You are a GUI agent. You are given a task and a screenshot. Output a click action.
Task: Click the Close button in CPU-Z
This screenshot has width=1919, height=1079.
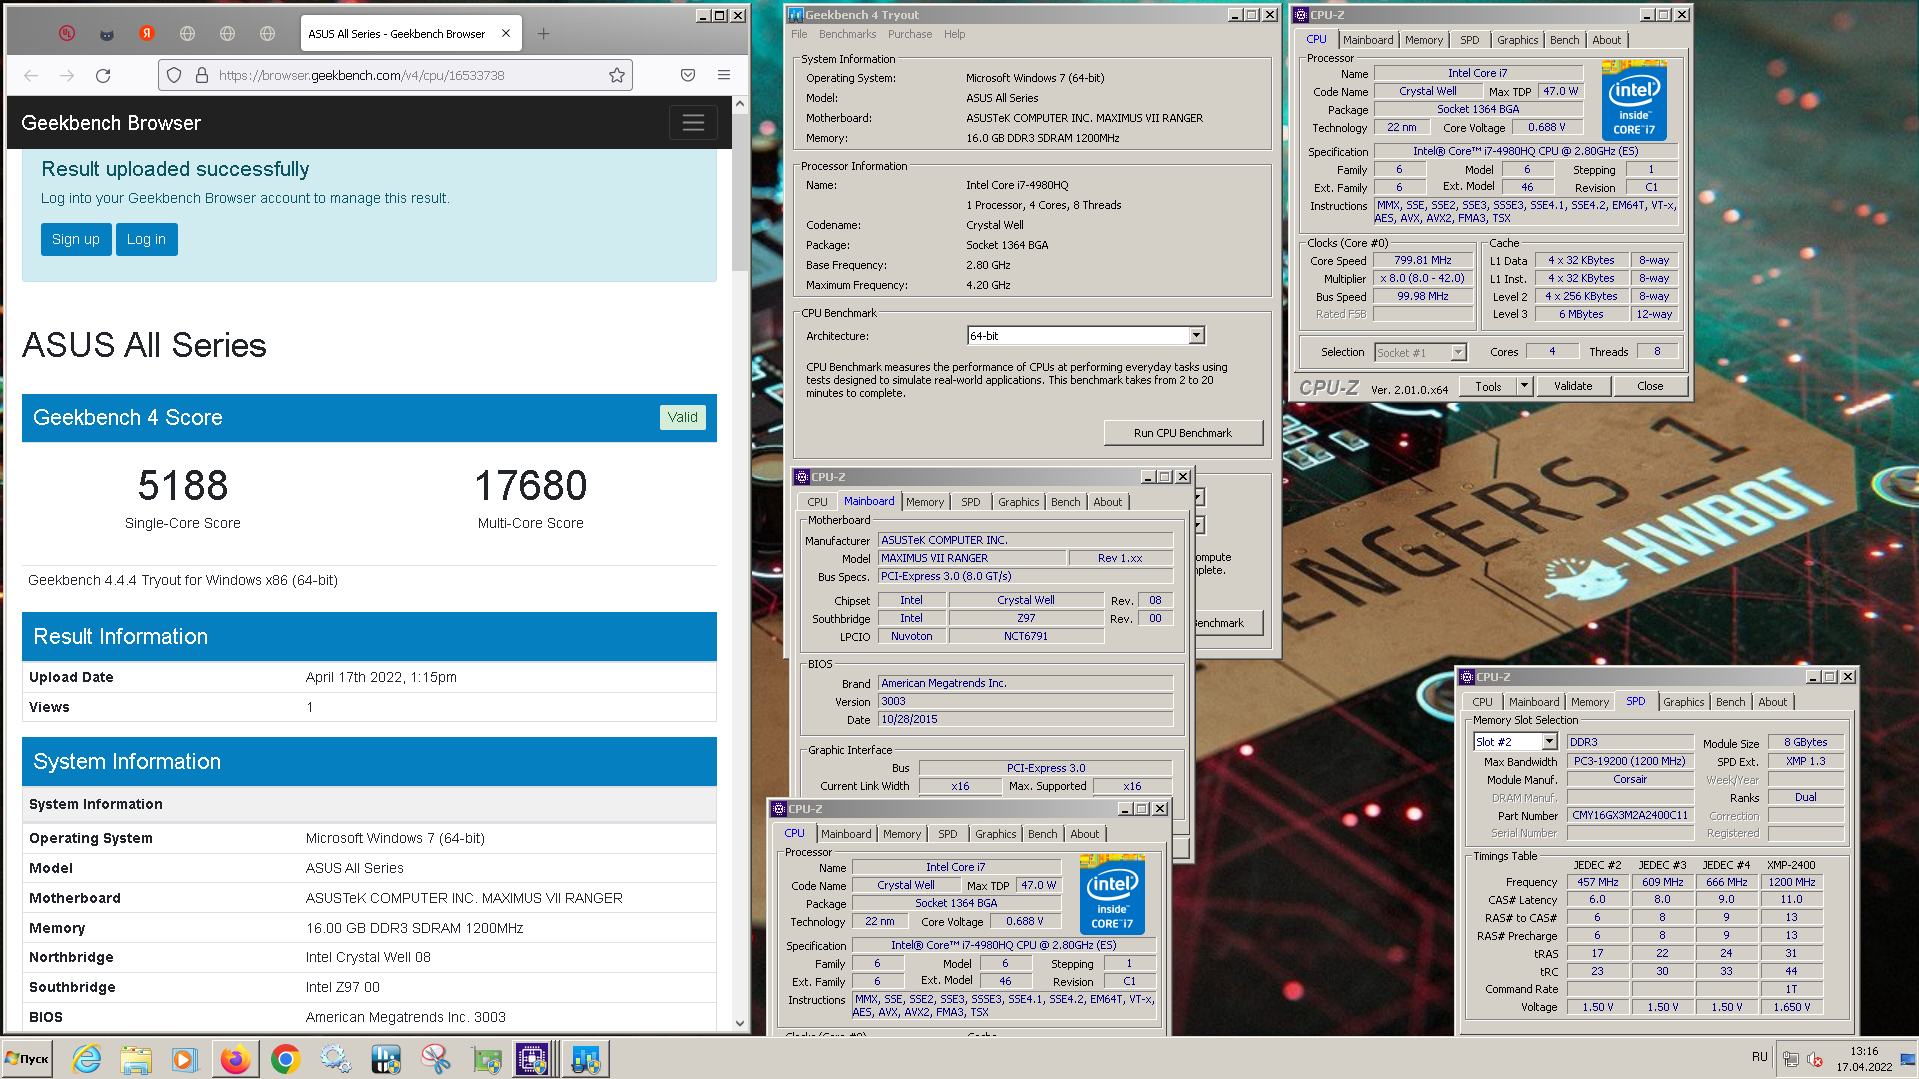click(1651, 386)
